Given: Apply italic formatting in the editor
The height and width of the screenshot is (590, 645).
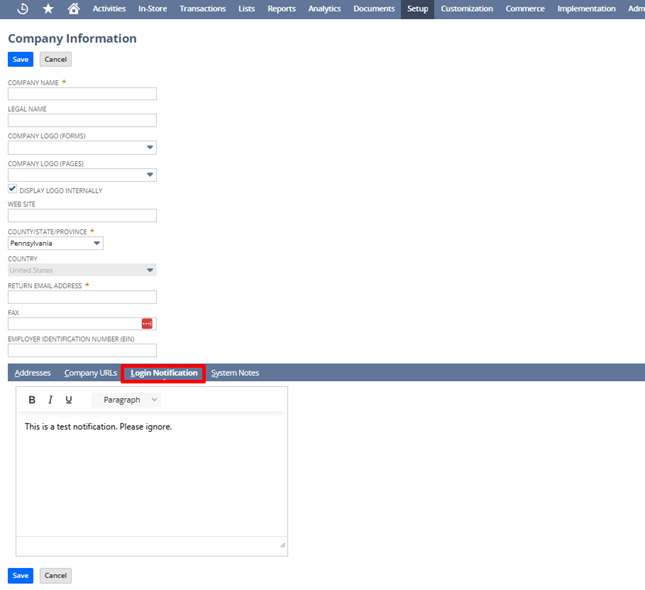Looking at the screenshot, I should tap(50, 400).
